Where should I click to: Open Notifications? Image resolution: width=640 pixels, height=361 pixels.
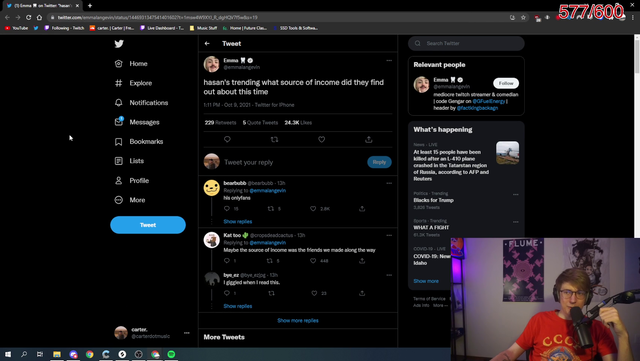point(141,103)
